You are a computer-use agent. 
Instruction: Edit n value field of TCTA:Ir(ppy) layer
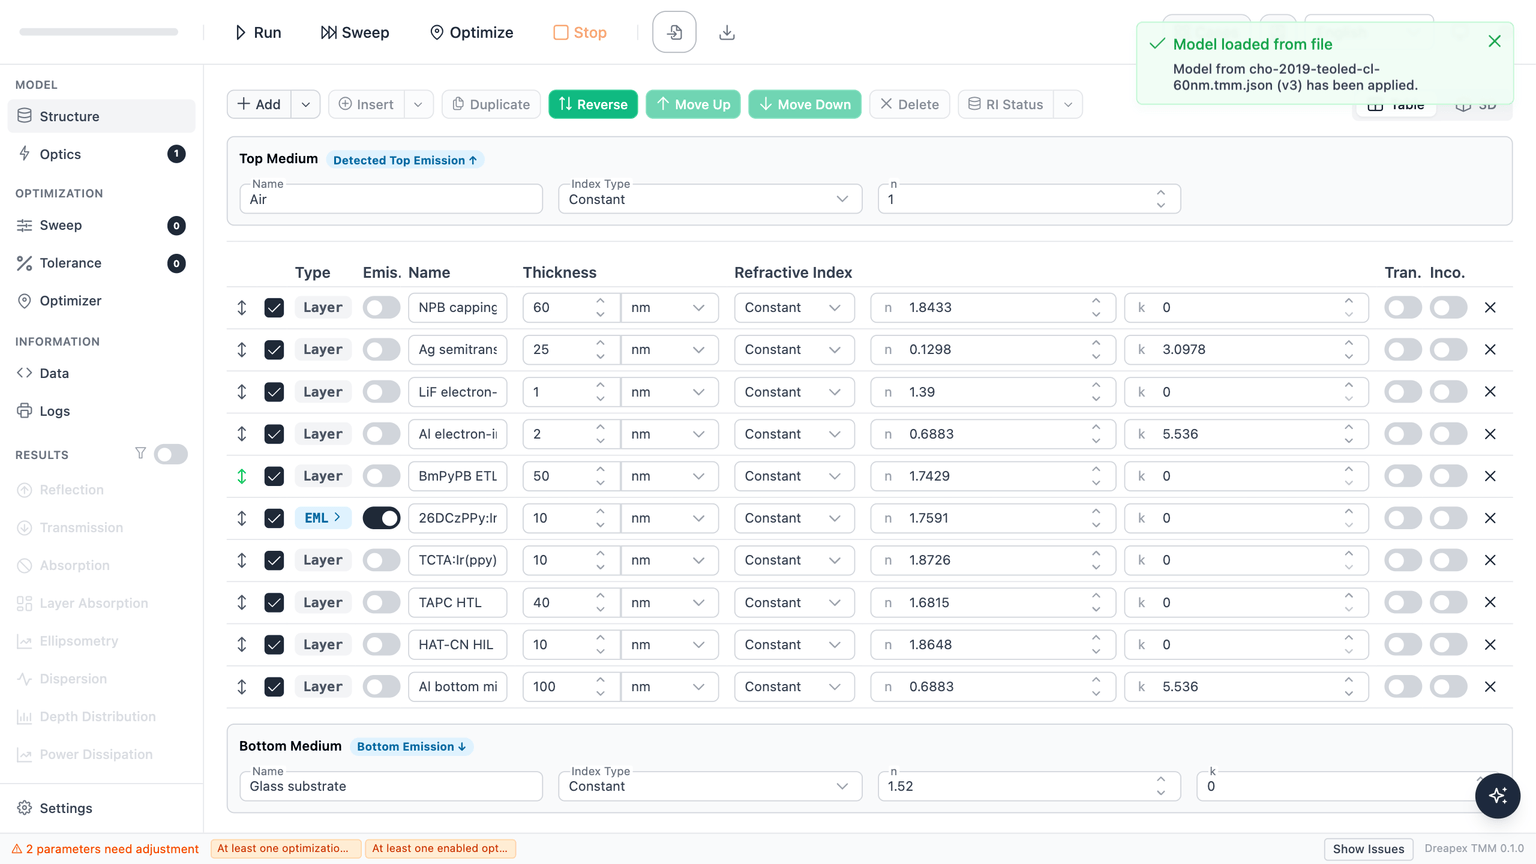[x=993, y=560]
